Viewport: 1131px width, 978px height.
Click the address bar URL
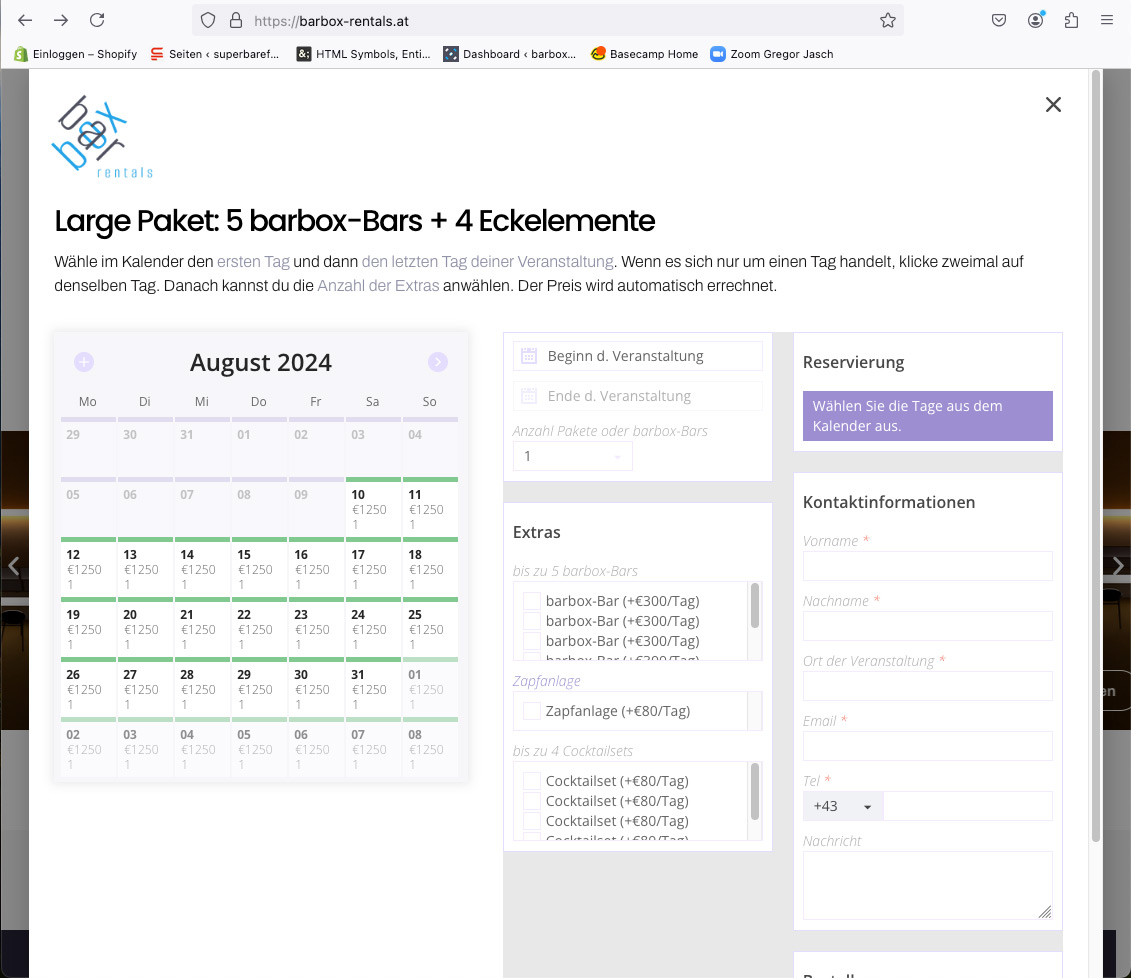(x=331, y=21)
